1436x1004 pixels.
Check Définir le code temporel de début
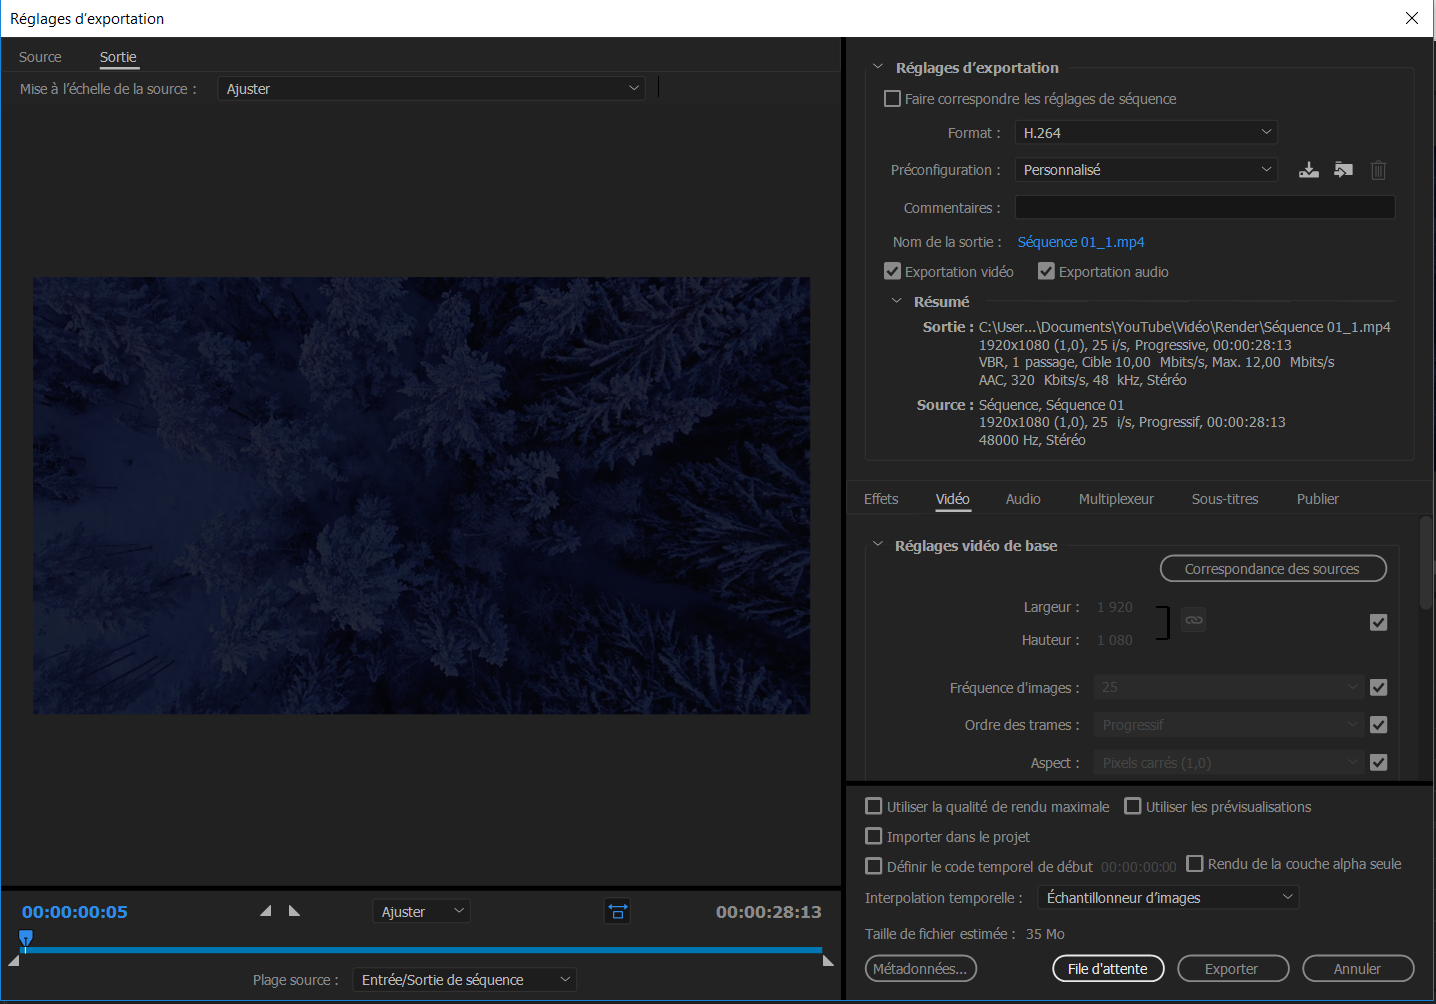[874, 866]
